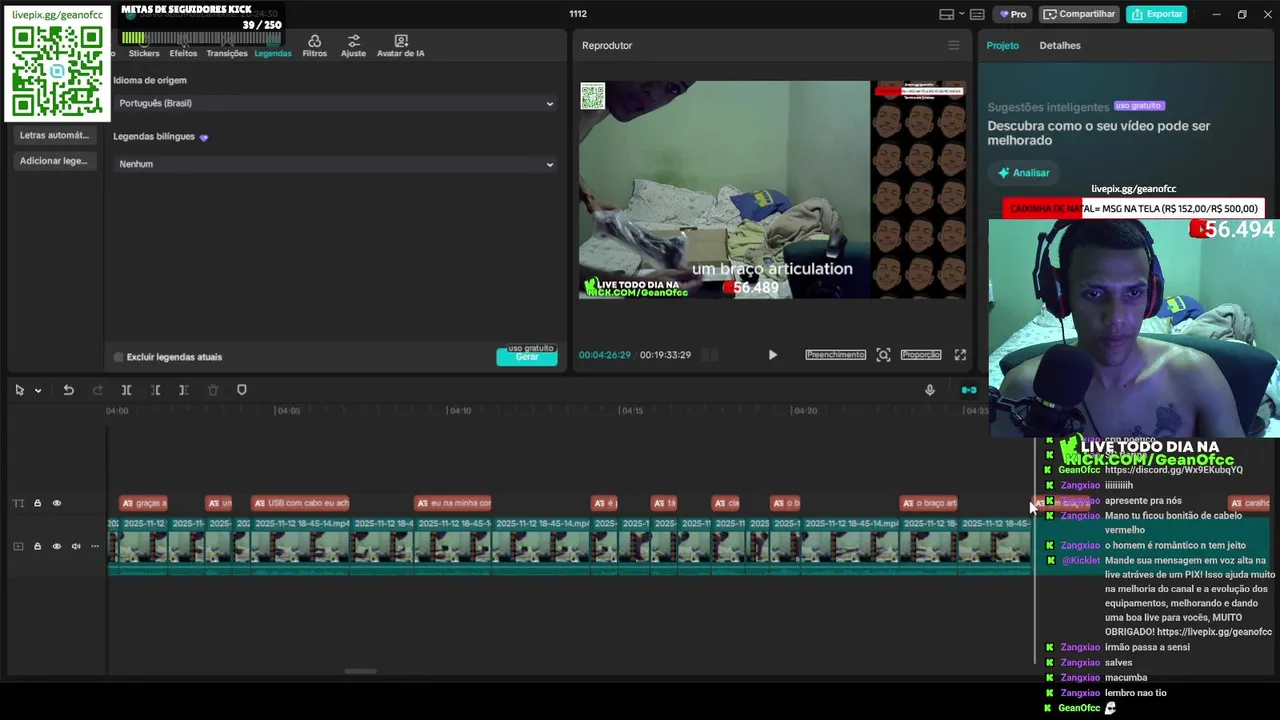Viewport: 1280px width, 720px height.
Task: Select Letras automáticas in the sidebar
Action: pyautogui.click(x=54, y=135)
